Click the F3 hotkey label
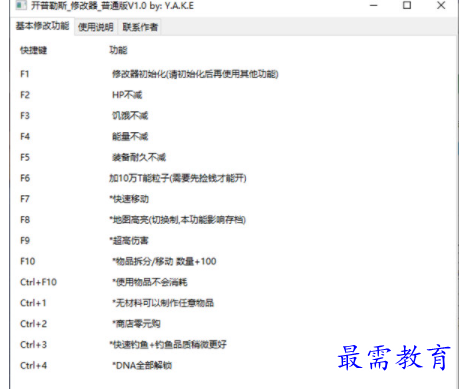Viewport: 459px width, 389px height. pos(25,116)
